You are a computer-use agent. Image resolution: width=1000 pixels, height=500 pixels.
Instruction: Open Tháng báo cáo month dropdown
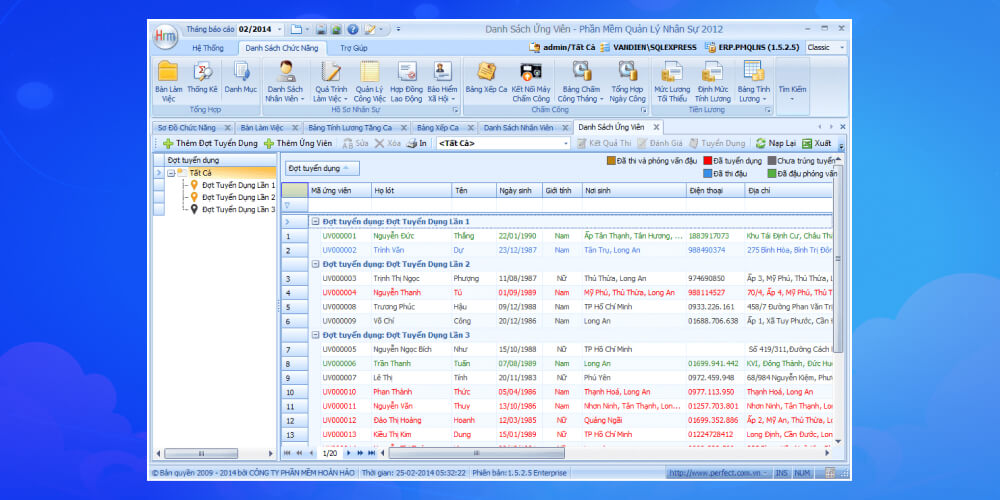point(280,29)
